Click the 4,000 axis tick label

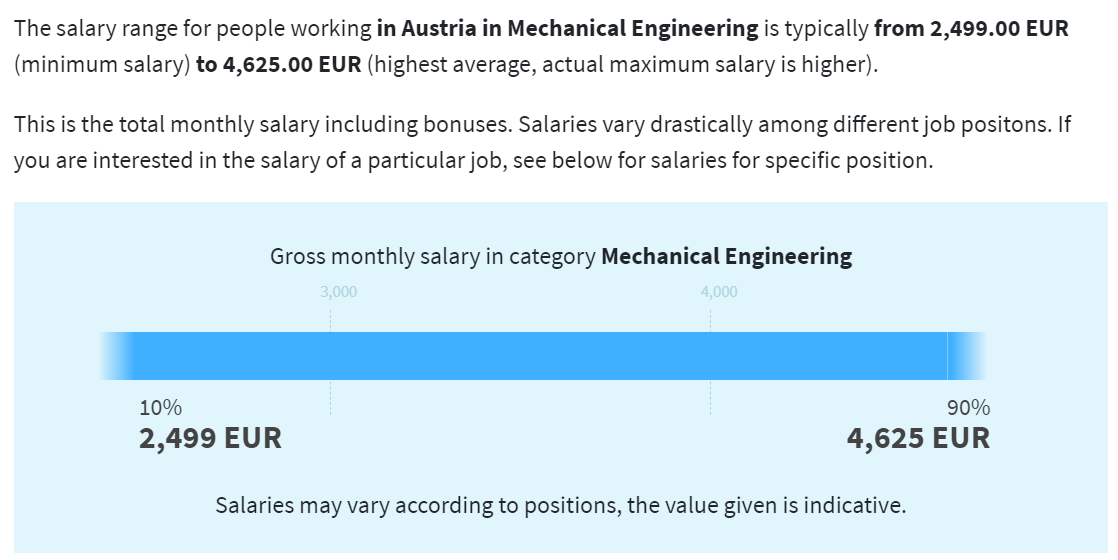719,292
